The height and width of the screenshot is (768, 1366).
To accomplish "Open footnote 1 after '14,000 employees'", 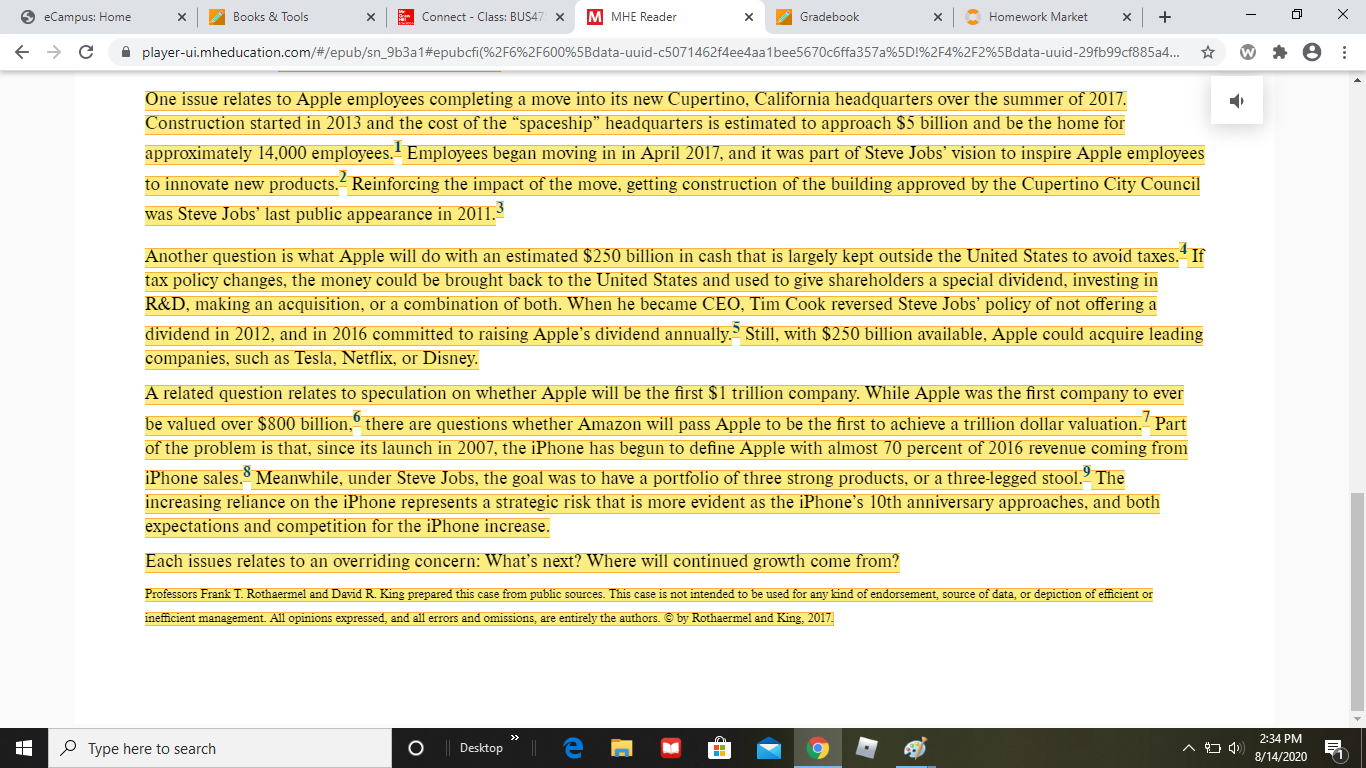I will (398, 148).
